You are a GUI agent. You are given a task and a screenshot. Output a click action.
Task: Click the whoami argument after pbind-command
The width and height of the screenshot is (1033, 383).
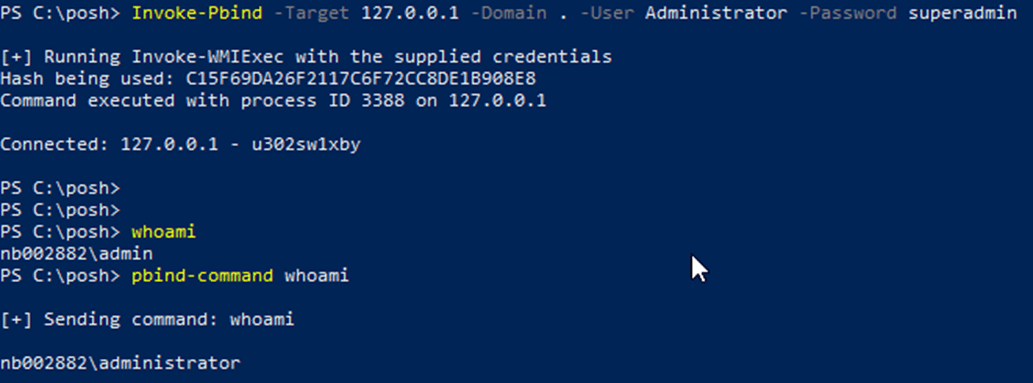coord(316,276)
